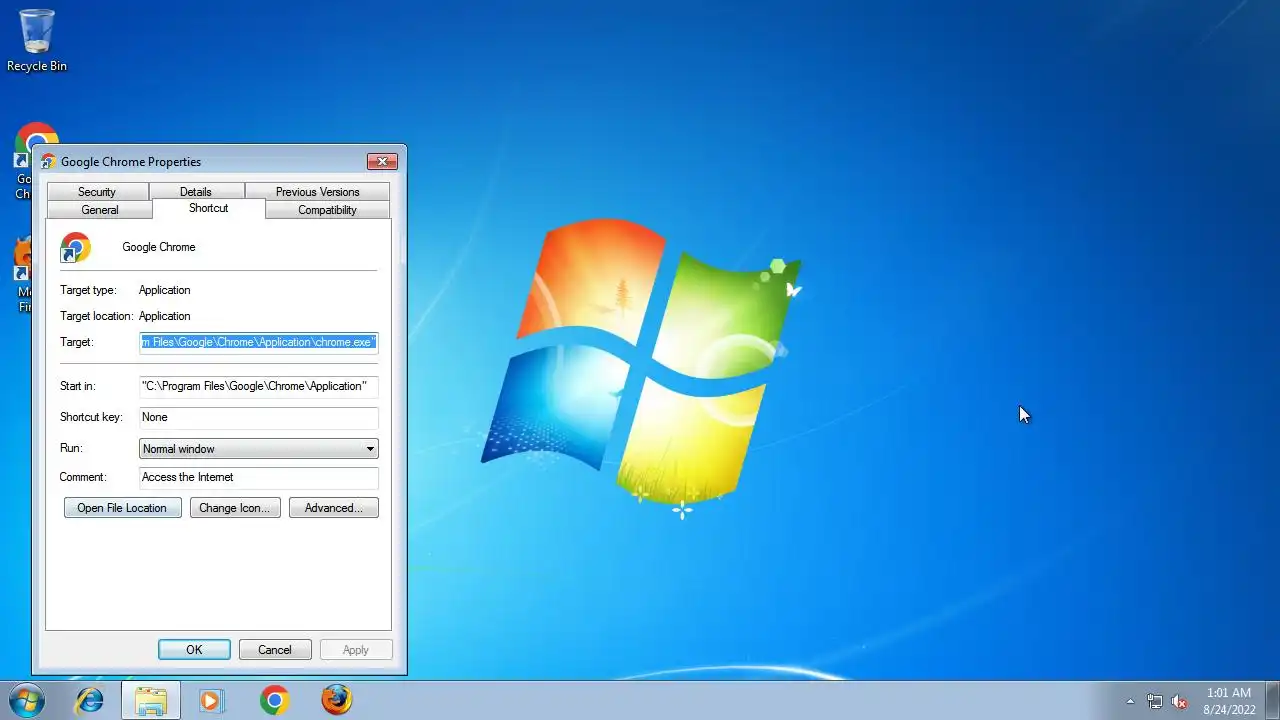Viewport: 1280px width, 720px height.
Task: Open the Recycle Bin desktop icon
Action: (37, 40)
